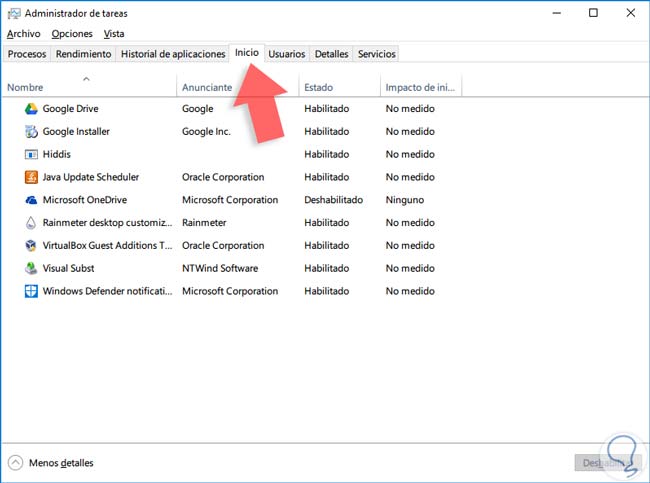Open the Archivo menu

[x=23, y=34]
